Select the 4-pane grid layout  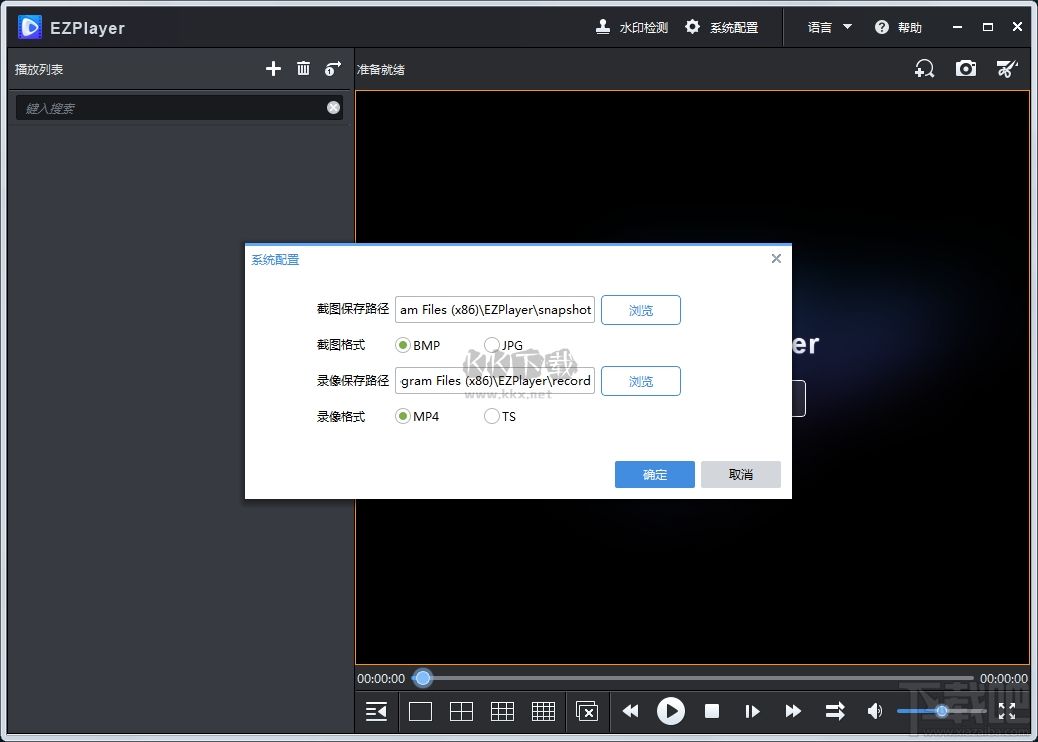pos(461,711)
